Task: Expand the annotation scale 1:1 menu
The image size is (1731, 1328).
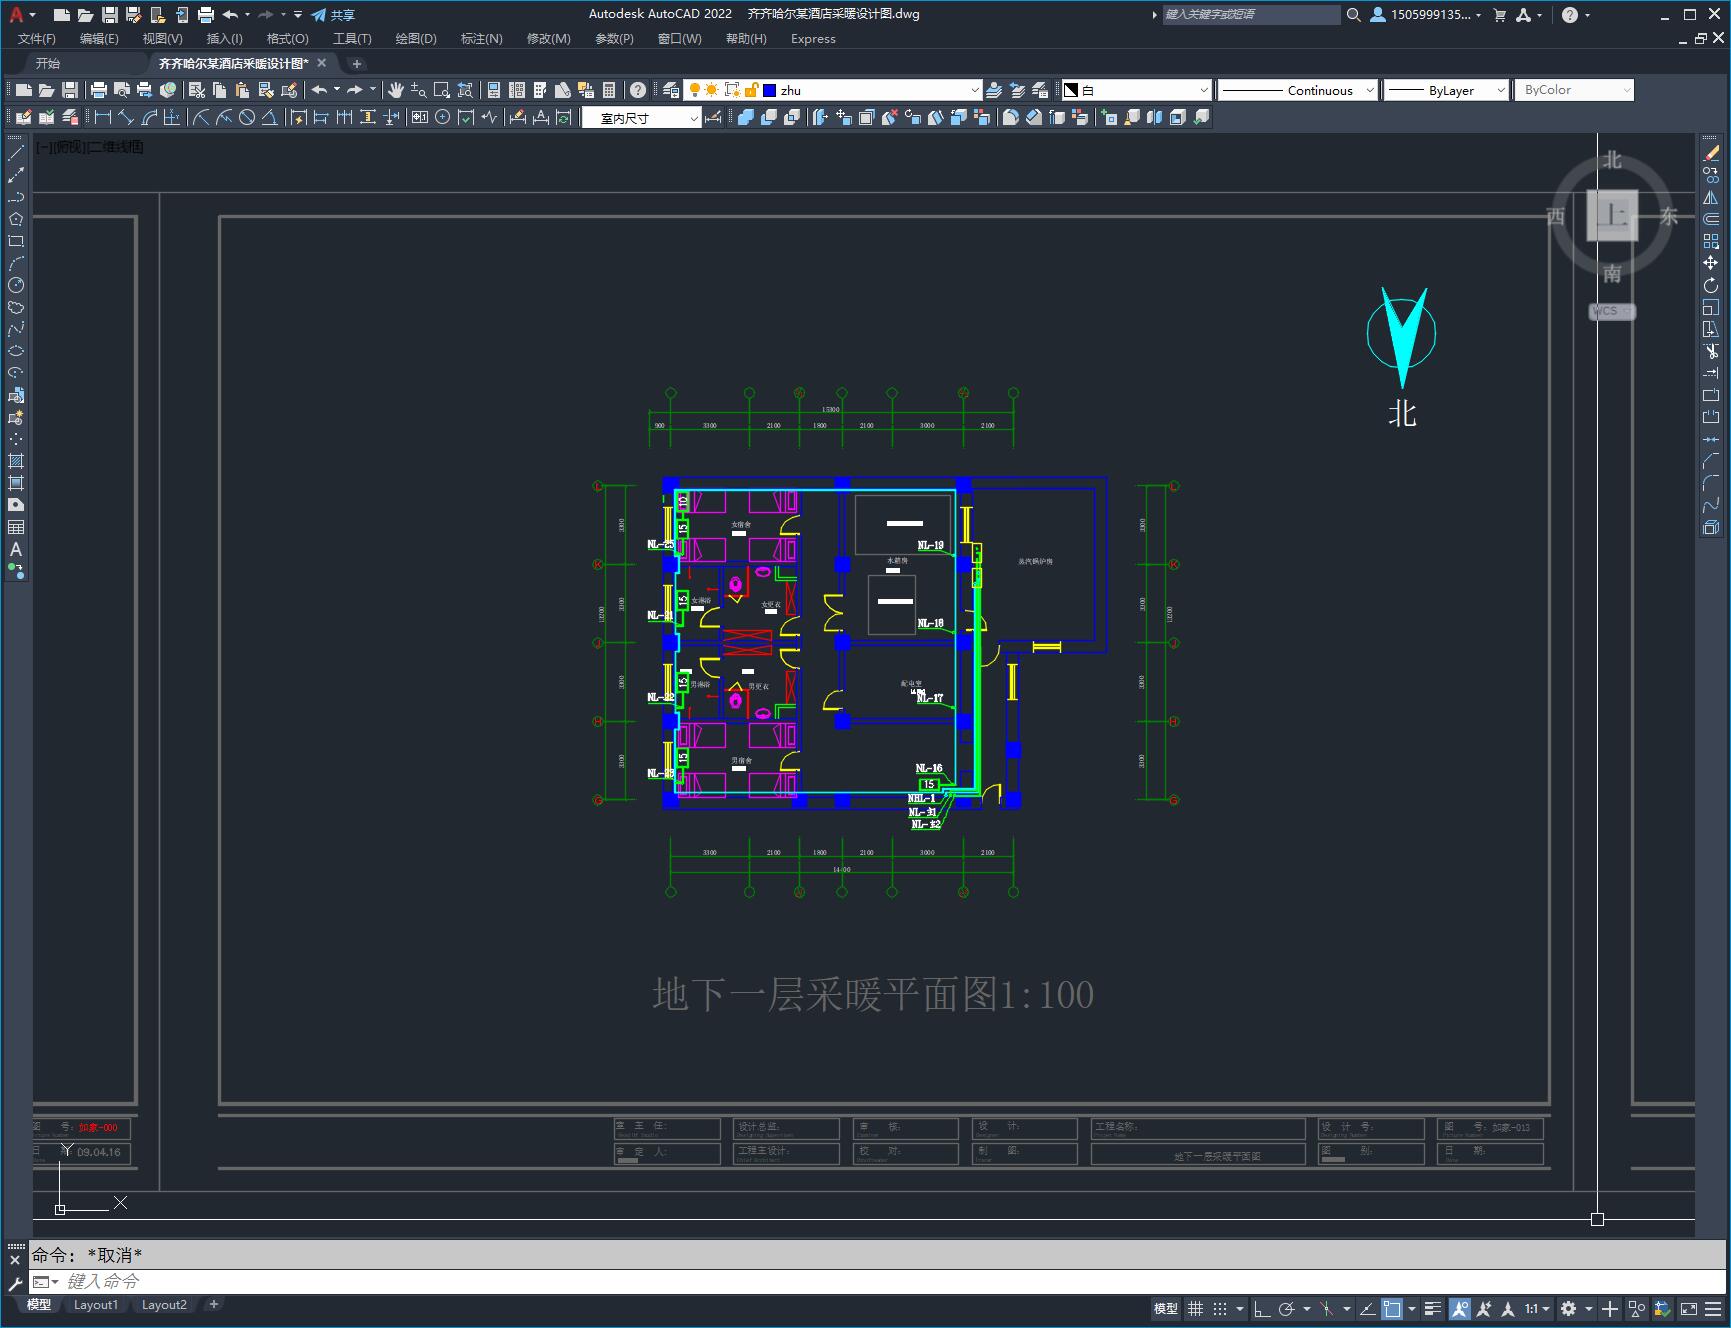Action: 1538,1308
